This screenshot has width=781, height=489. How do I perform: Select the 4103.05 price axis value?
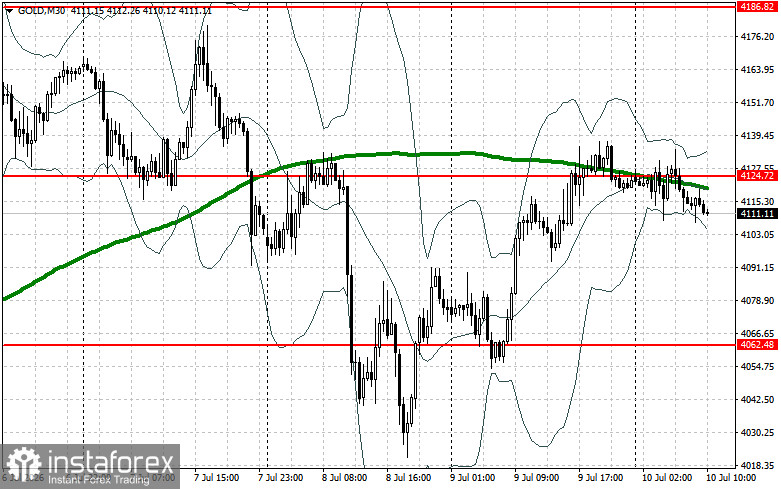(757, 235)
